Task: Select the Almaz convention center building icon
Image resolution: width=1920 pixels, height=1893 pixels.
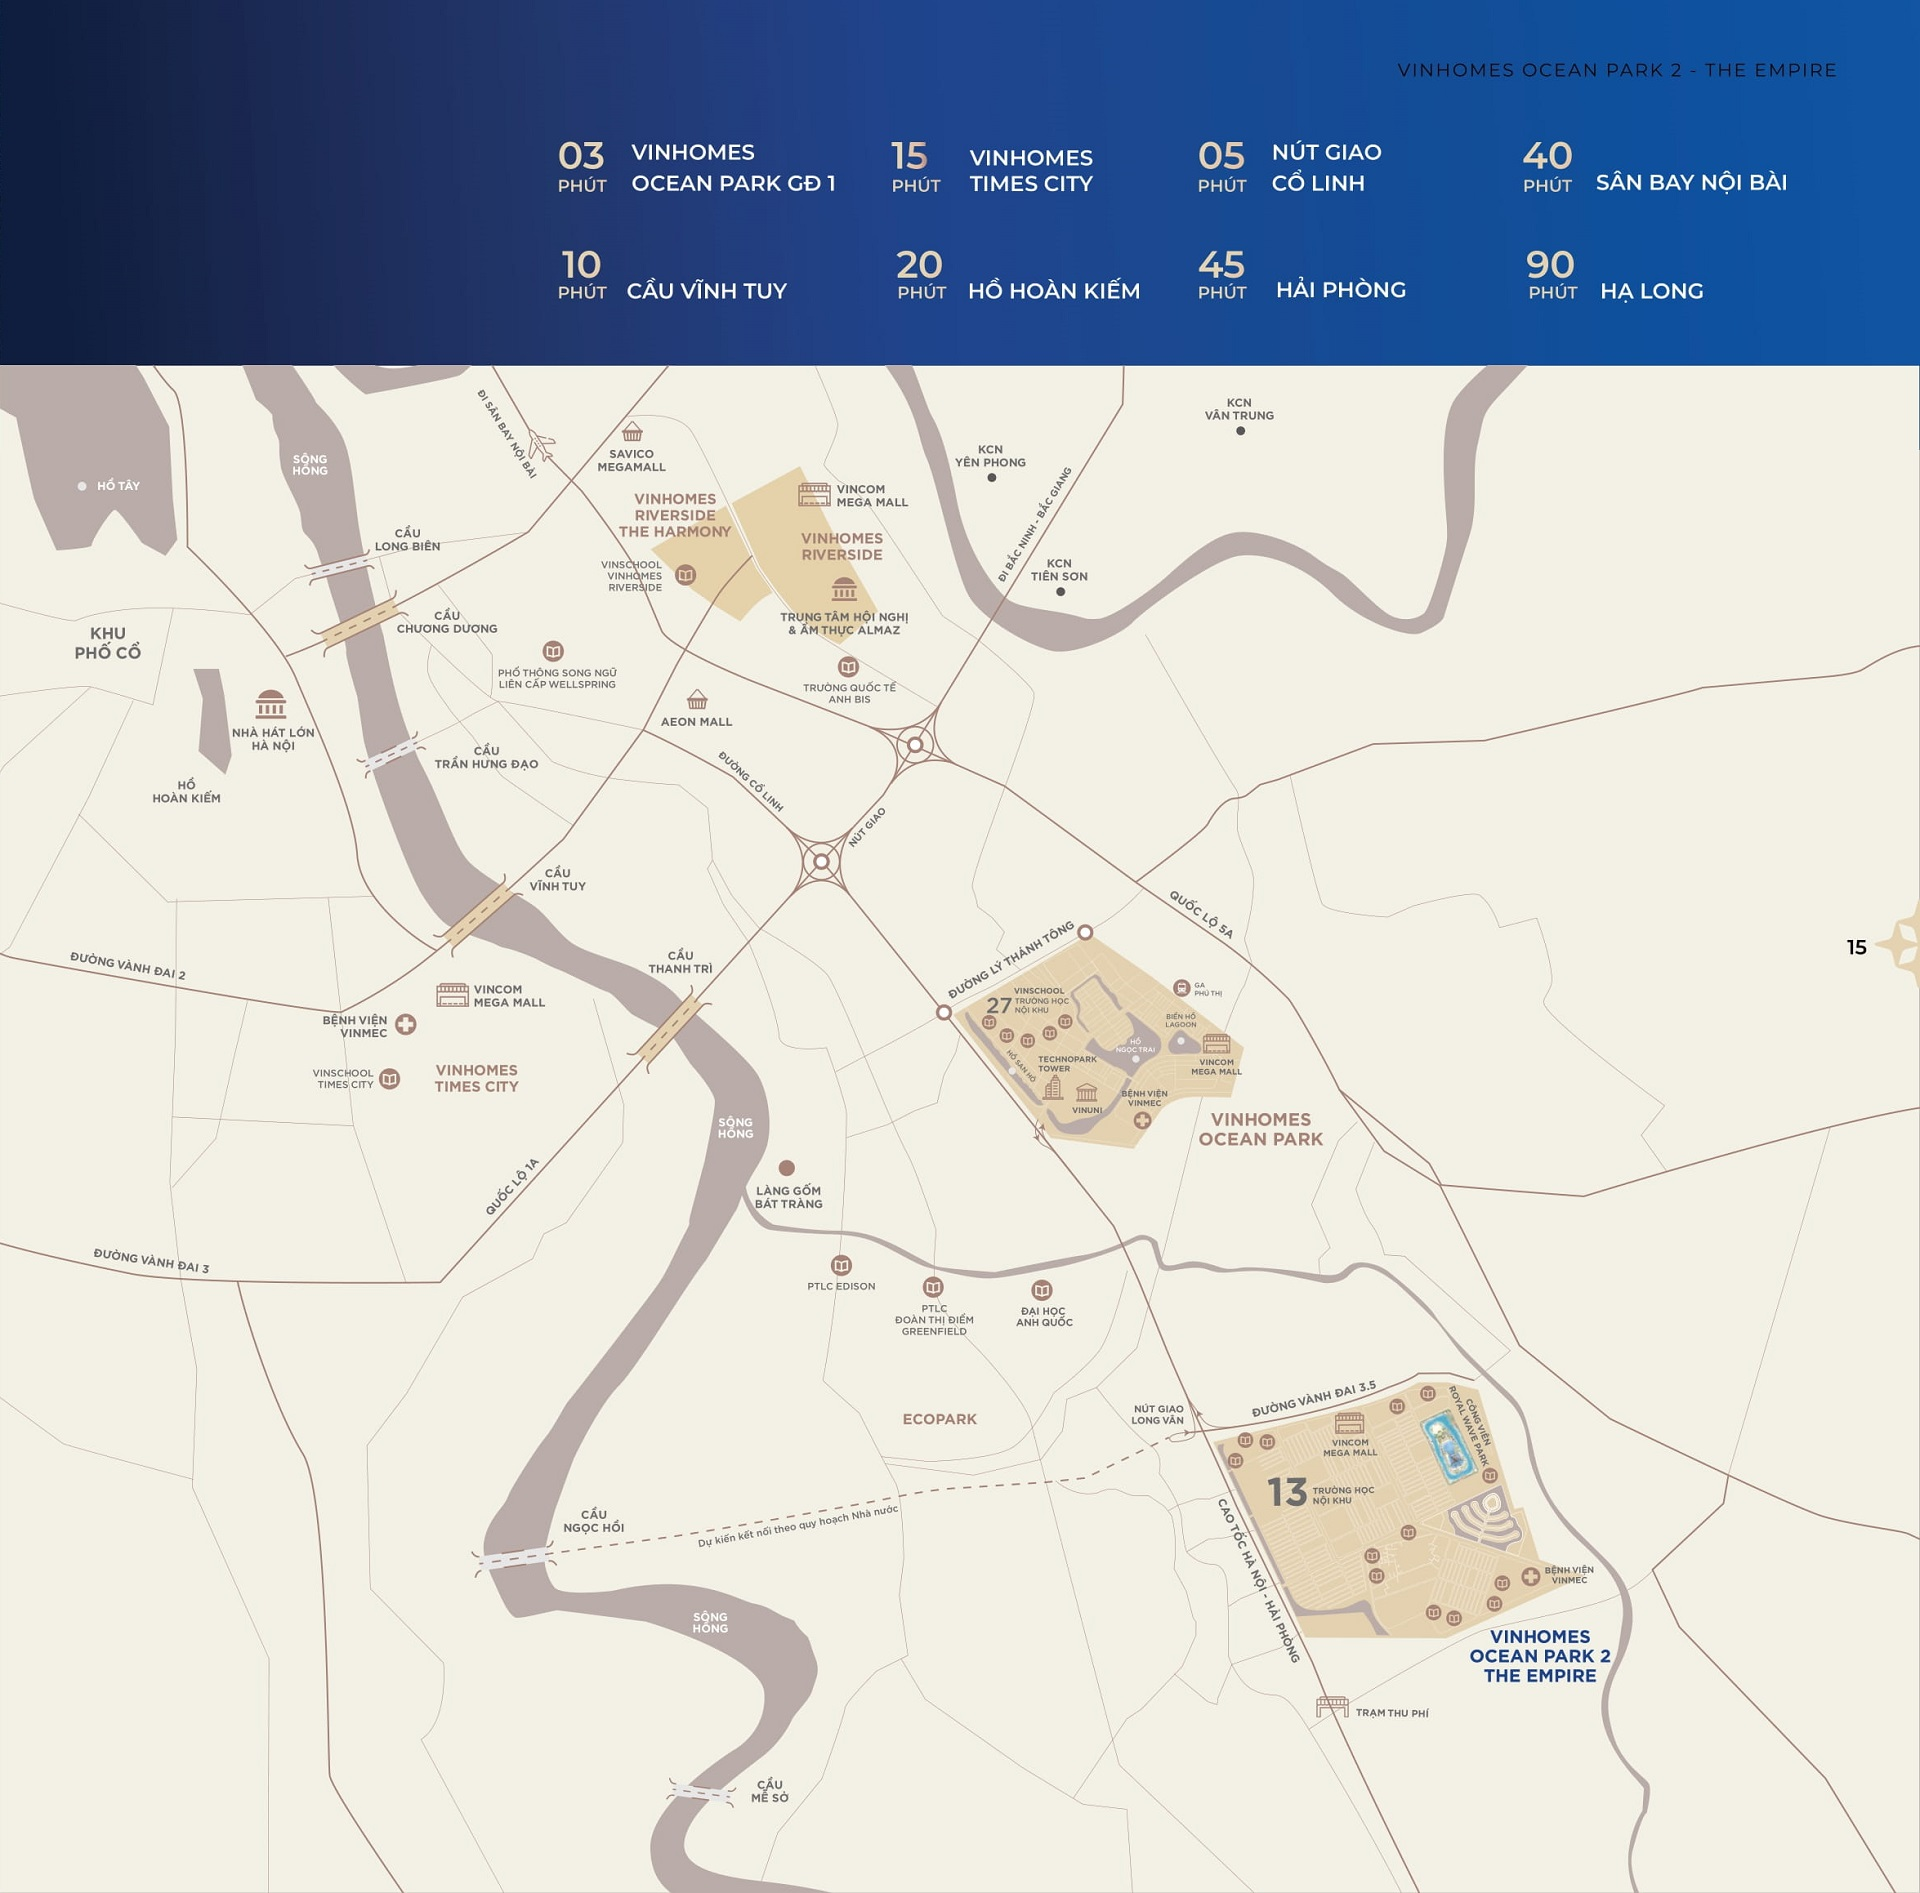Action: click(x=844, y=589)
